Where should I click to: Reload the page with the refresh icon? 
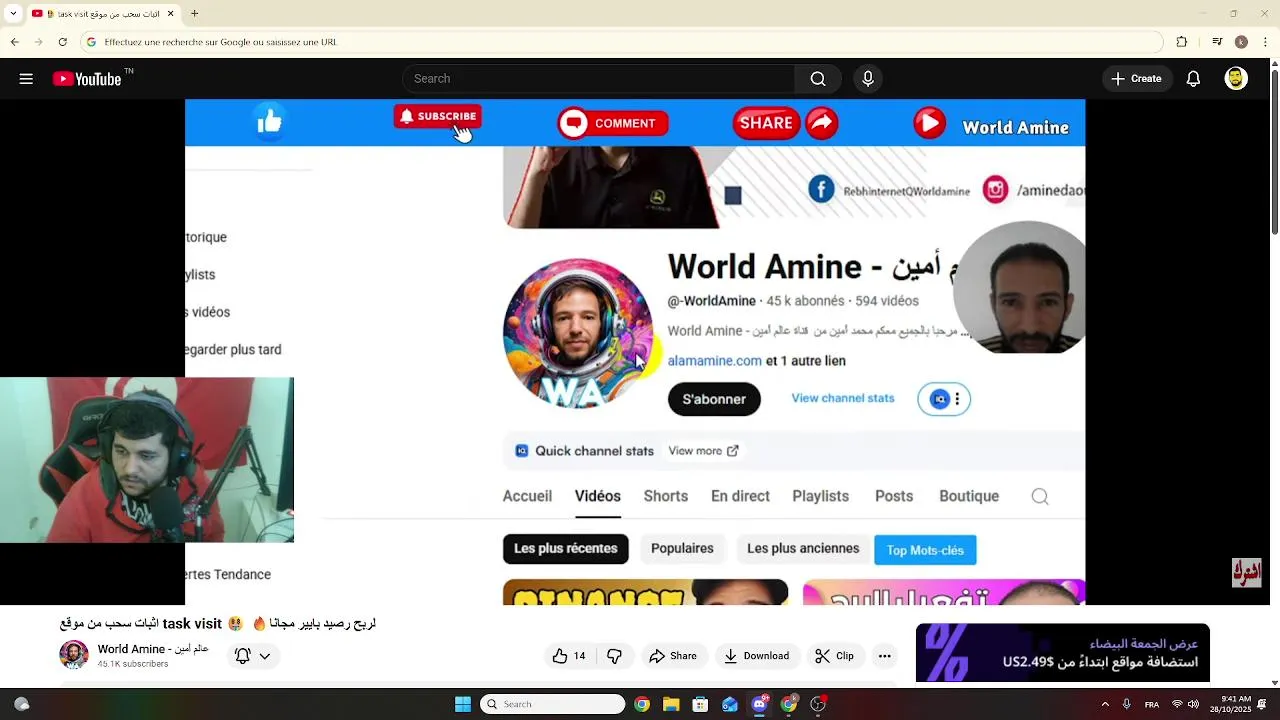click(x=63, y=42)
